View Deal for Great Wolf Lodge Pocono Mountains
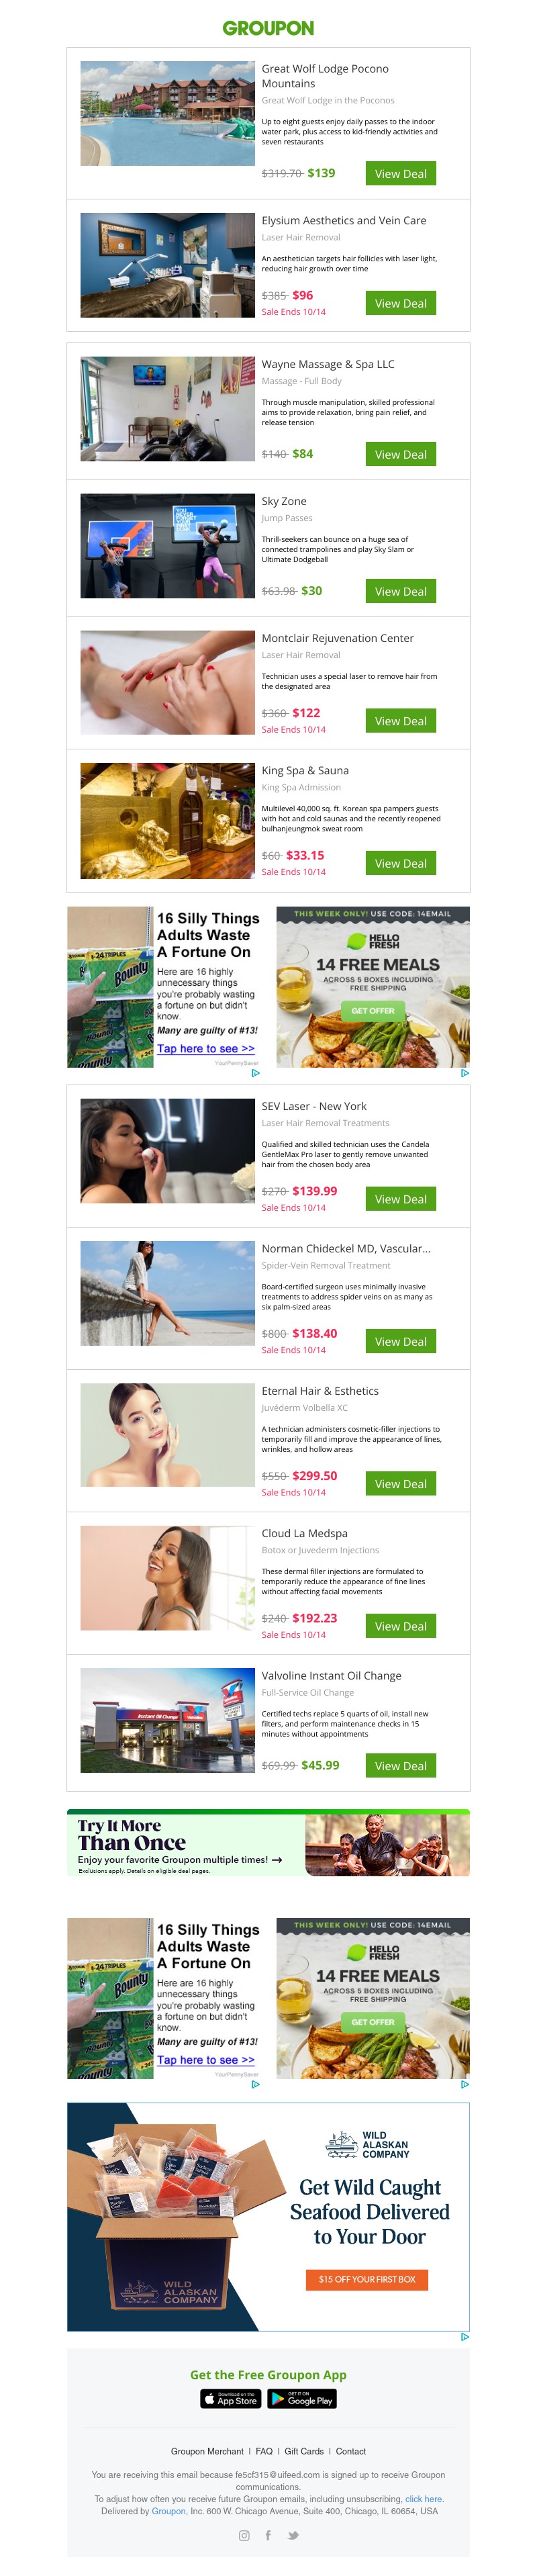This screenshot has width=537, height=2576. (400, 174)
